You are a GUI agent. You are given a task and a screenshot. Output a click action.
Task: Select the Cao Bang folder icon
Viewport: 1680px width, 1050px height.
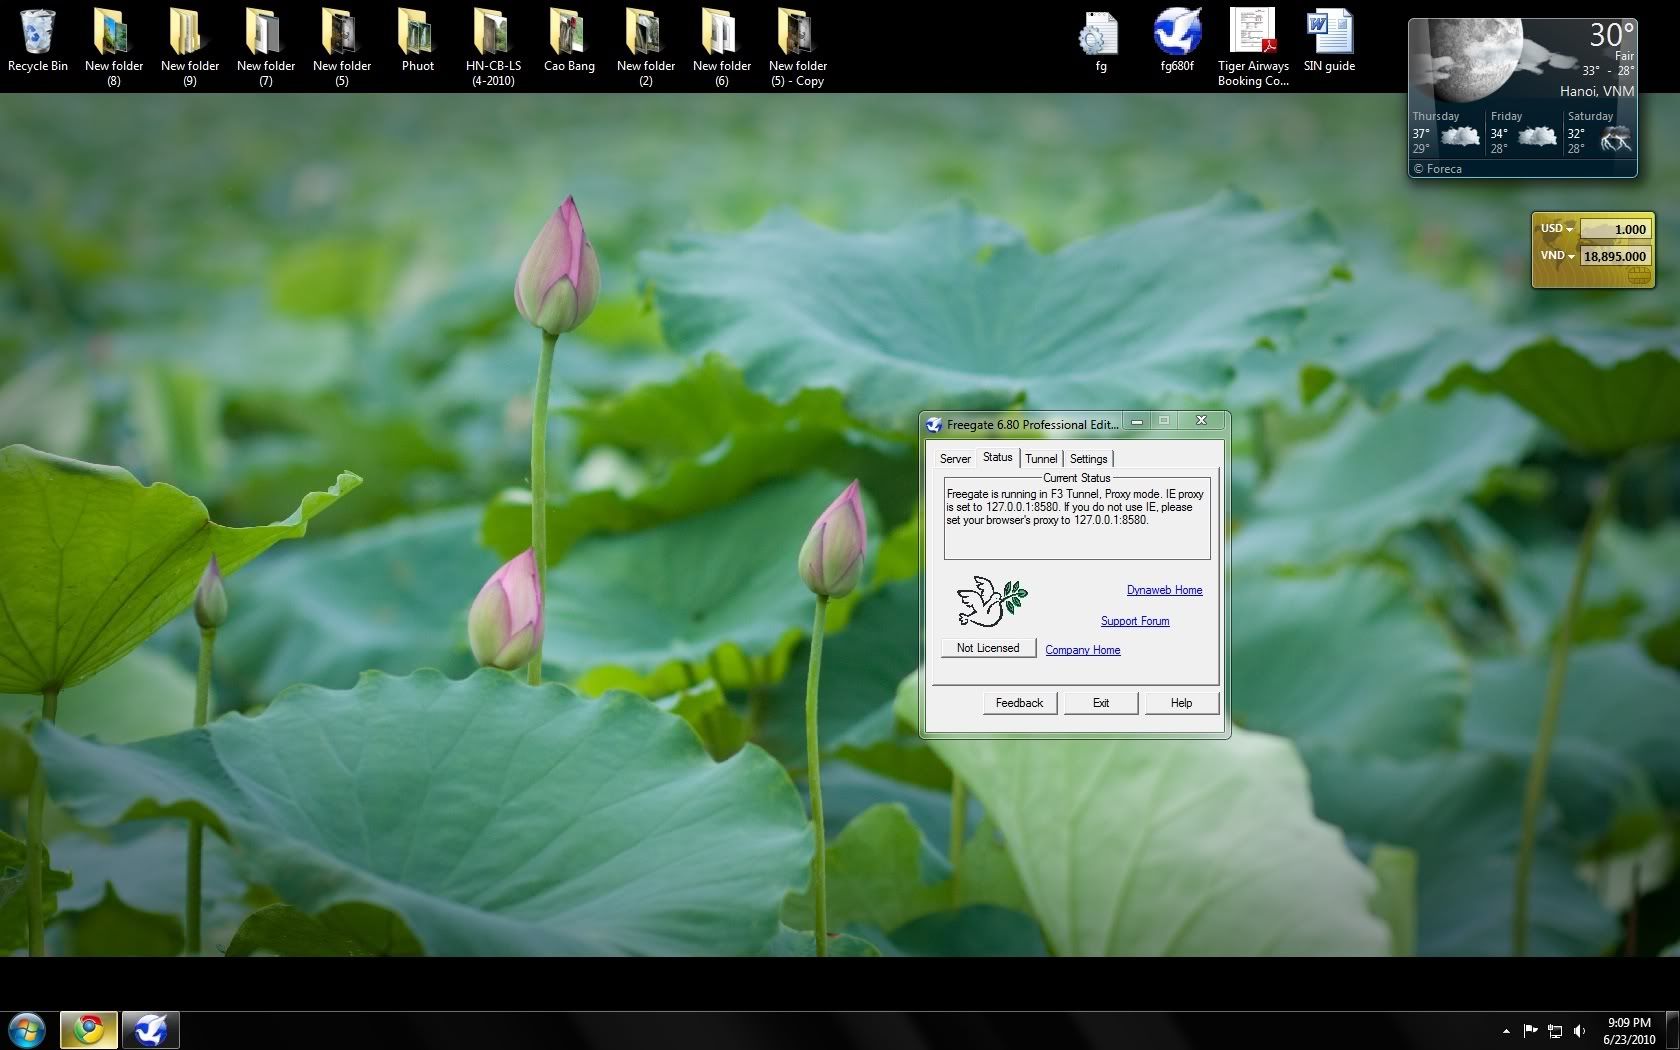(x=569, y=40)
